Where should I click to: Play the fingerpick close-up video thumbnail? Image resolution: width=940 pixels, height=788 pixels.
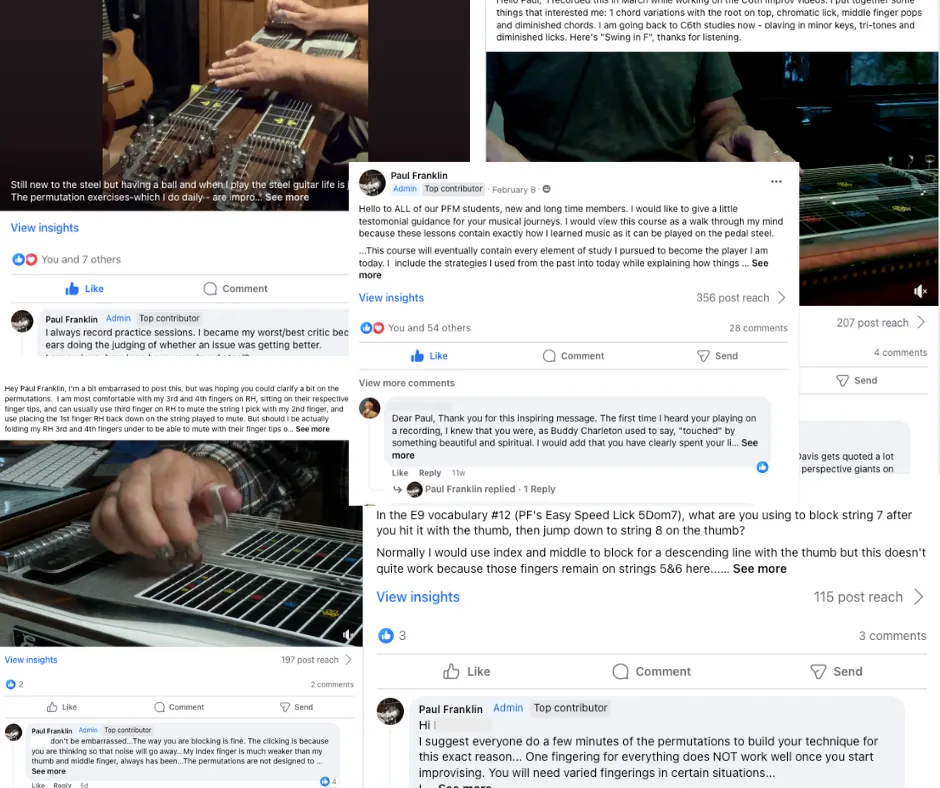(181, 543)
